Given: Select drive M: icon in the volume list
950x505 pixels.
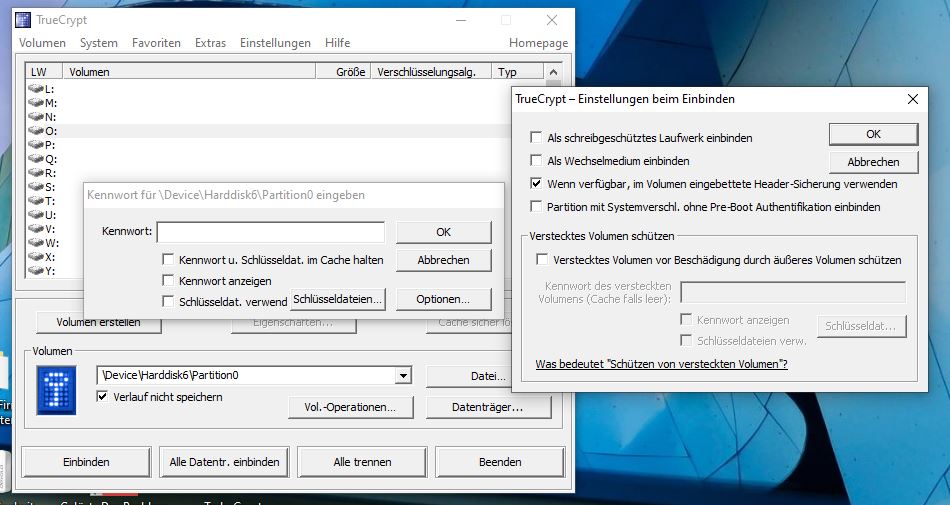Looking at the screenshot, I should tap(36, 102).
